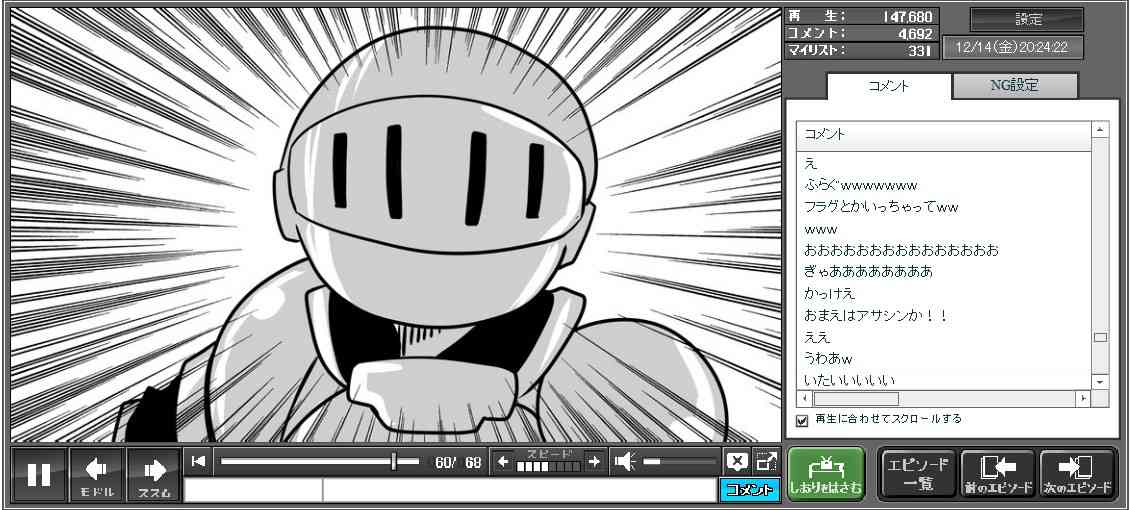Mute audio via the speaker icon
The width and height of the screenshot is (1131, 510).
[x=625, y=461]
